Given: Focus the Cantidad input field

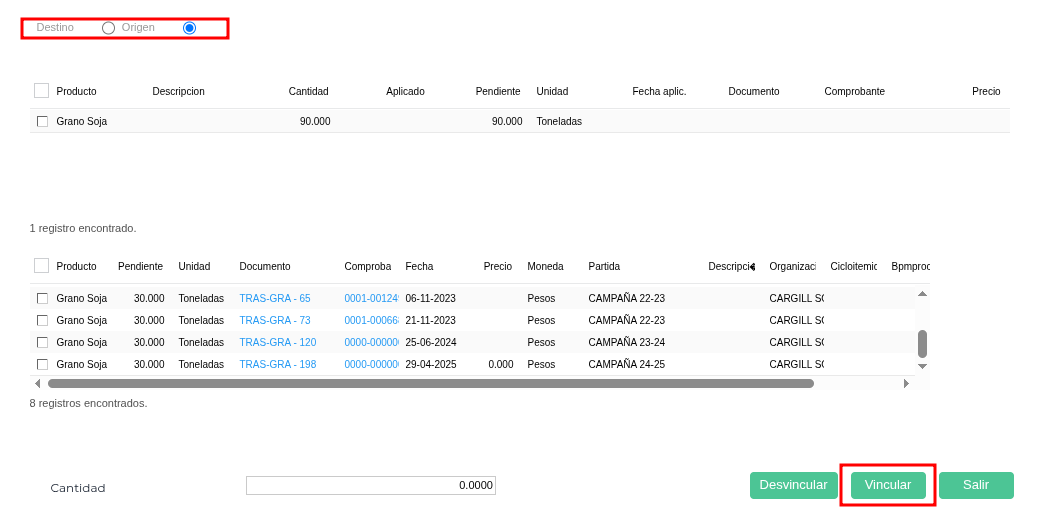Looking at the screenshot, I should (x=370, y=485).
